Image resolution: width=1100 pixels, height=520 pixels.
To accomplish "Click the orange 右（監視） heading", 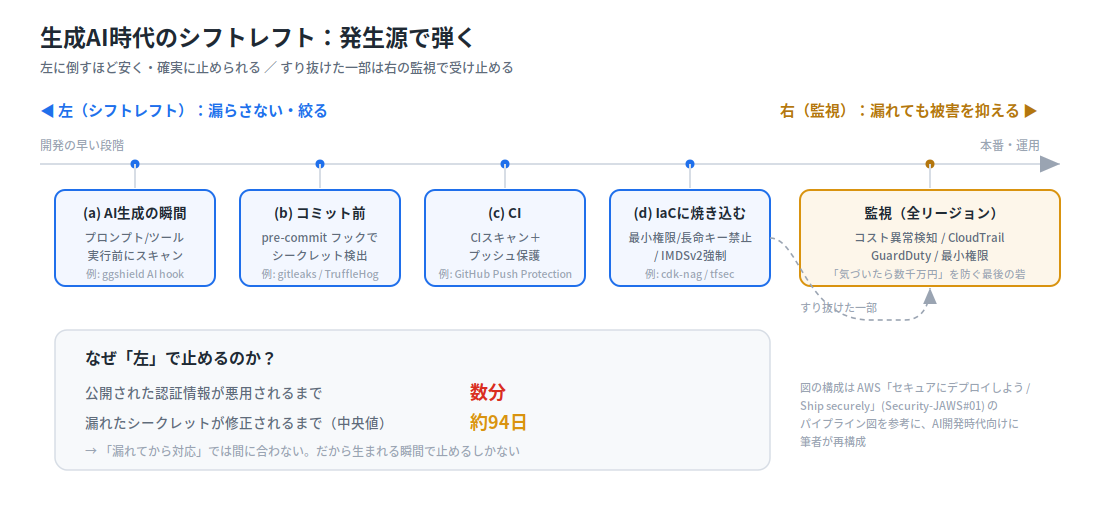I will (x=908, y=111).
